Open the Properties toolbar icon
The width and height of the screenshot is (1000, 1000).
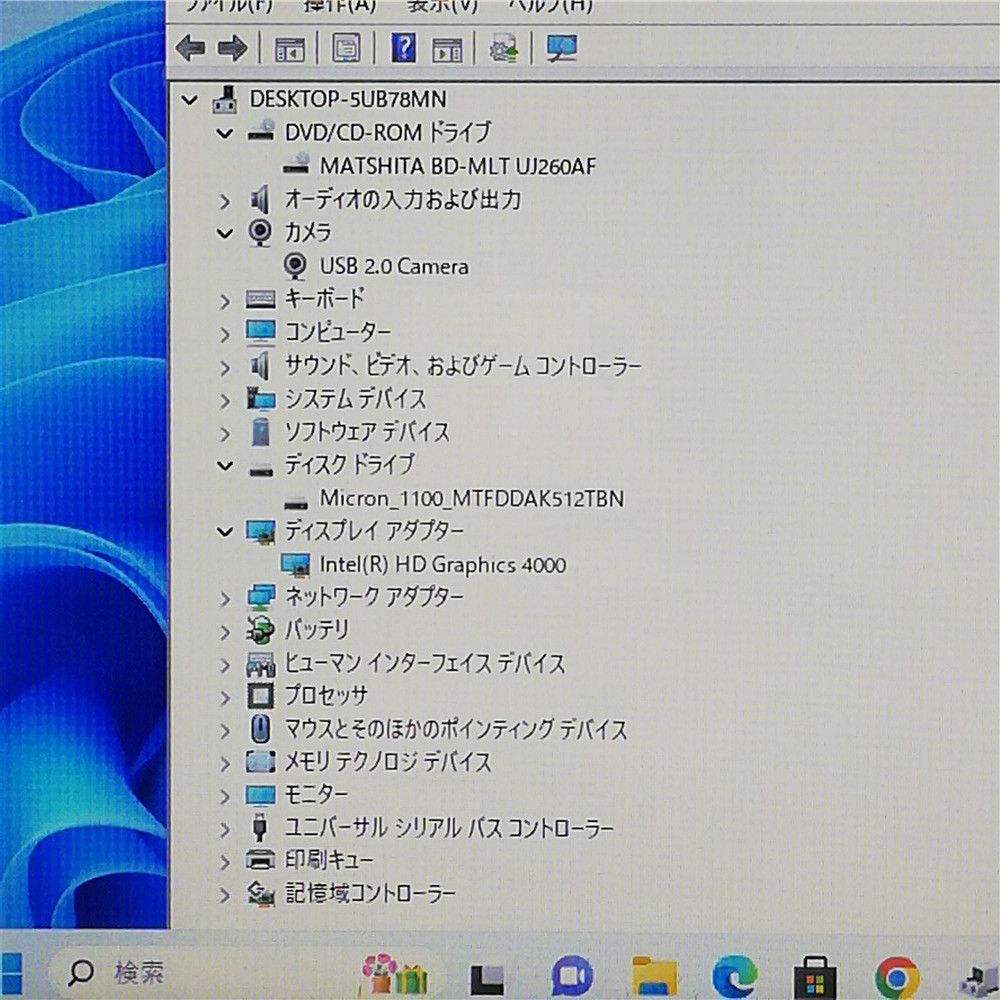[x=346, y=48]
